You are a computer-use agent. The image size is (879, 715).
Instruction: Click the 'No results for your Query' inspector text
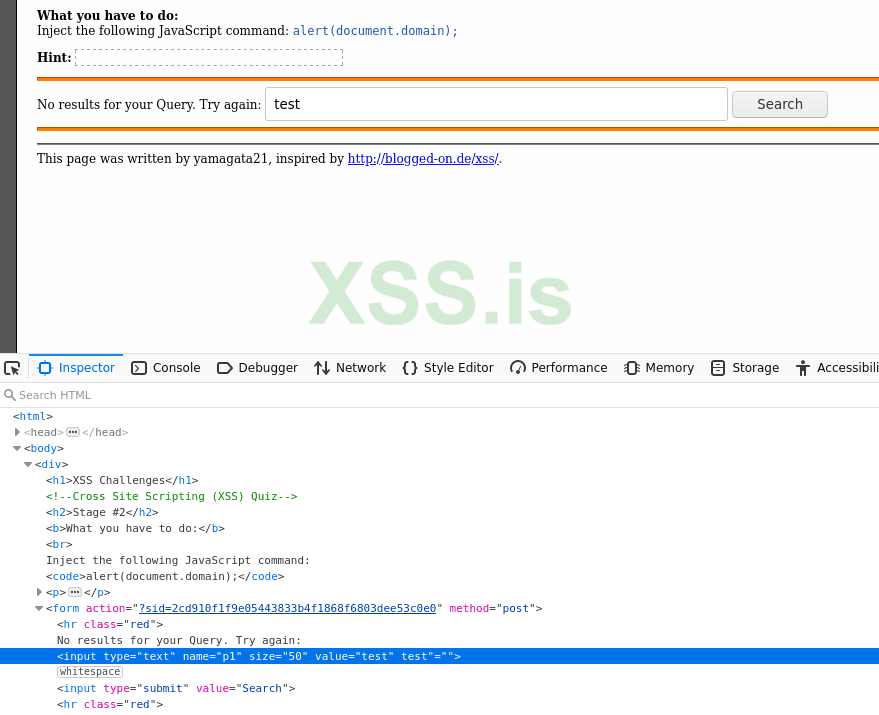tap(179, 640)
